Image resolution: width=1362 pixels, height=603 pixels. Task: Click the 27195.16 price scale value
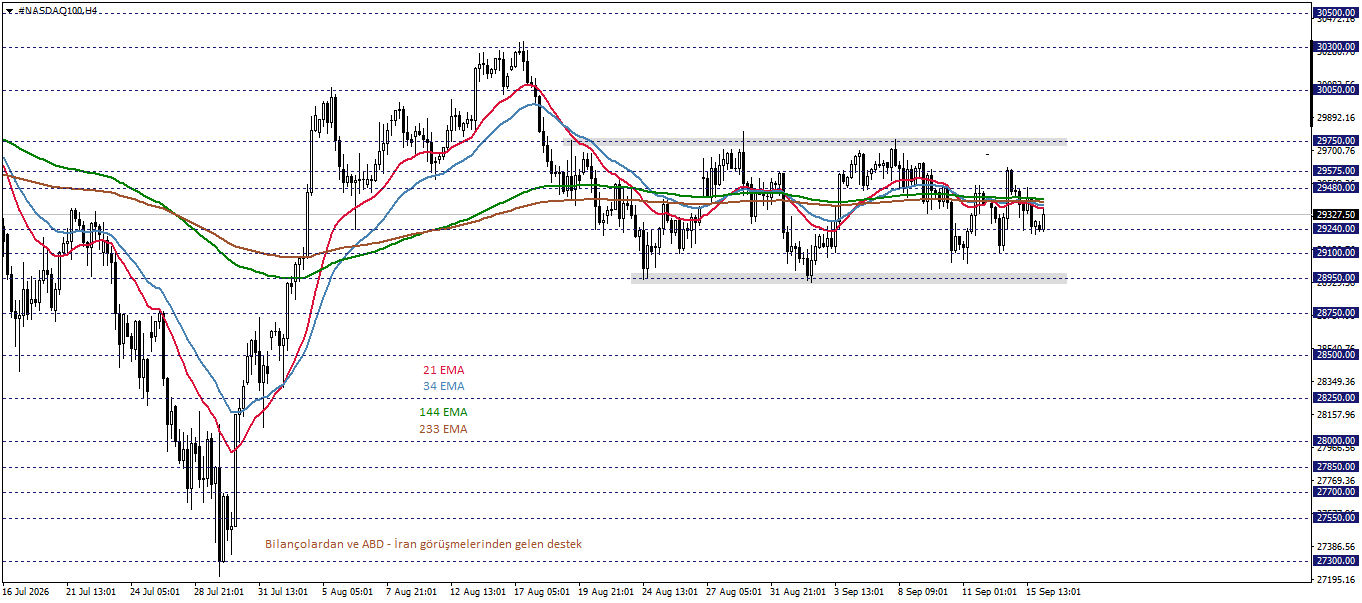pyautogui.click(x=1336, y=580)
